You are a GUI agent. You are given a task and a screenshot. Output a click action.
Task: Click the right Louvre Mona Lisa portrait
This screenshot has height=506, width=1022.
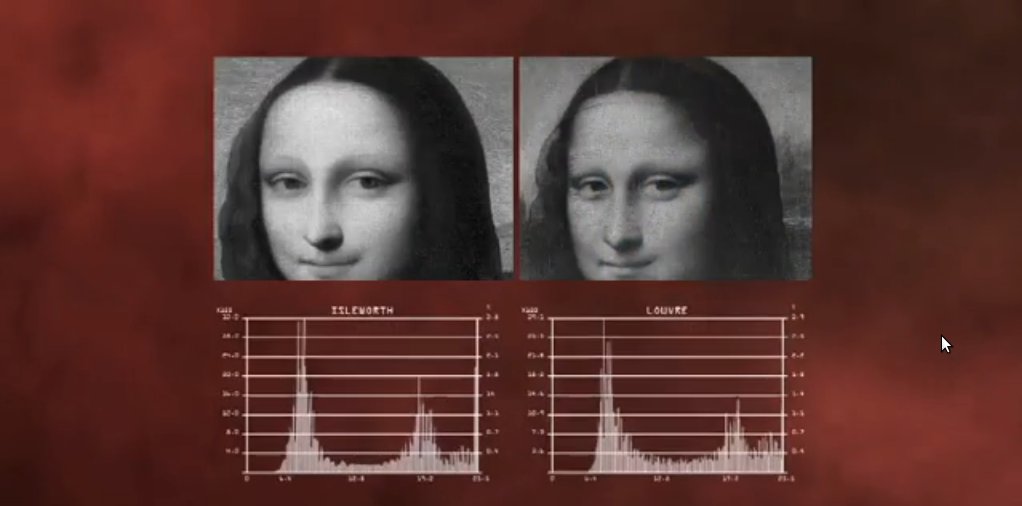click(665, 169)
